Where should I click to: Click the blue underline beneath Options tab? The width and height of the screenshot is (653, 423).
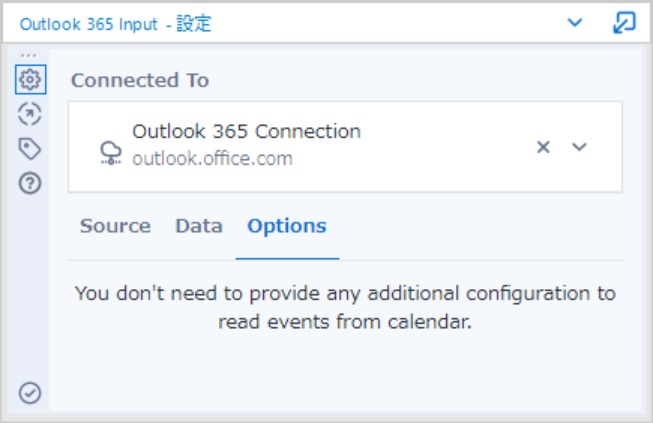[287, 259]
